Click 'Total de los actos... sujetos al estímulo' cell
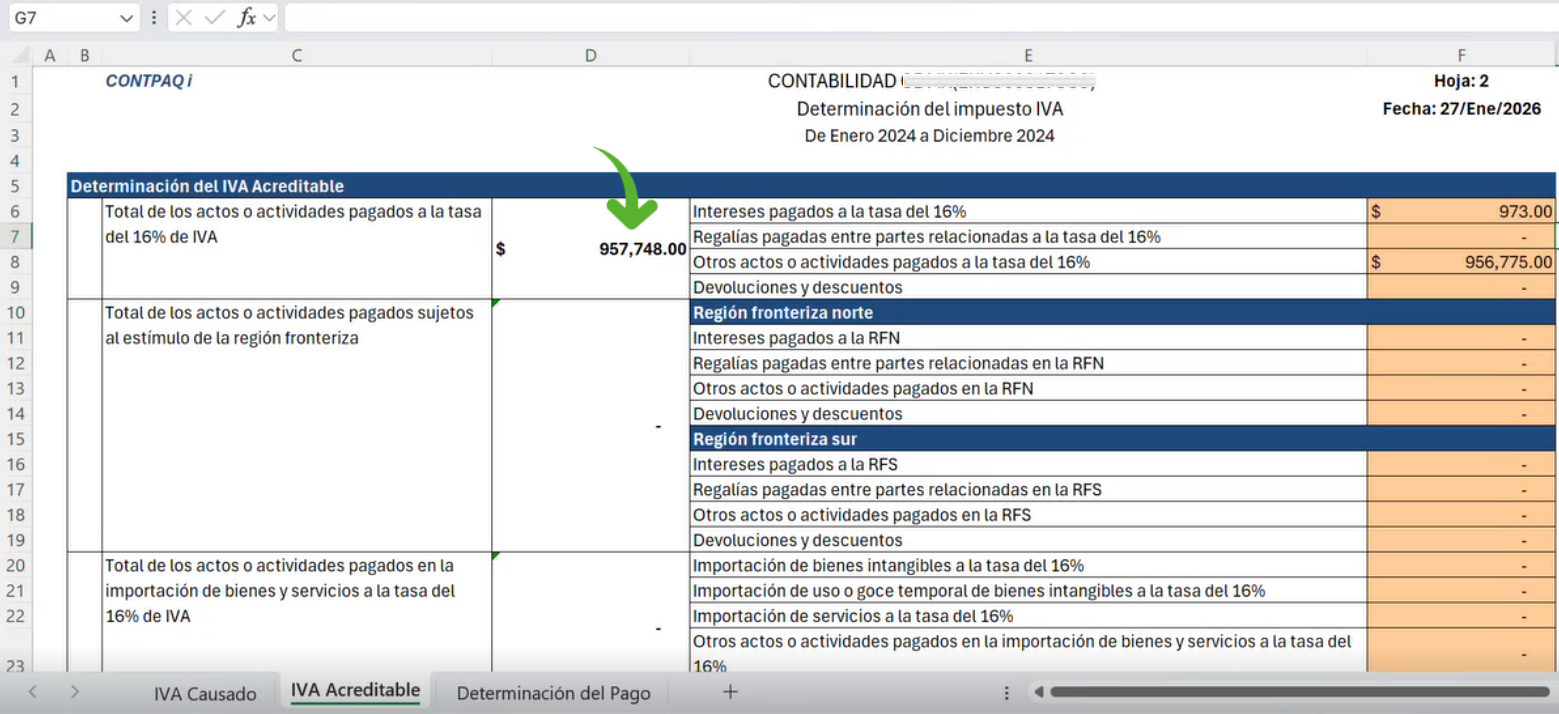 tap(297, 426)
